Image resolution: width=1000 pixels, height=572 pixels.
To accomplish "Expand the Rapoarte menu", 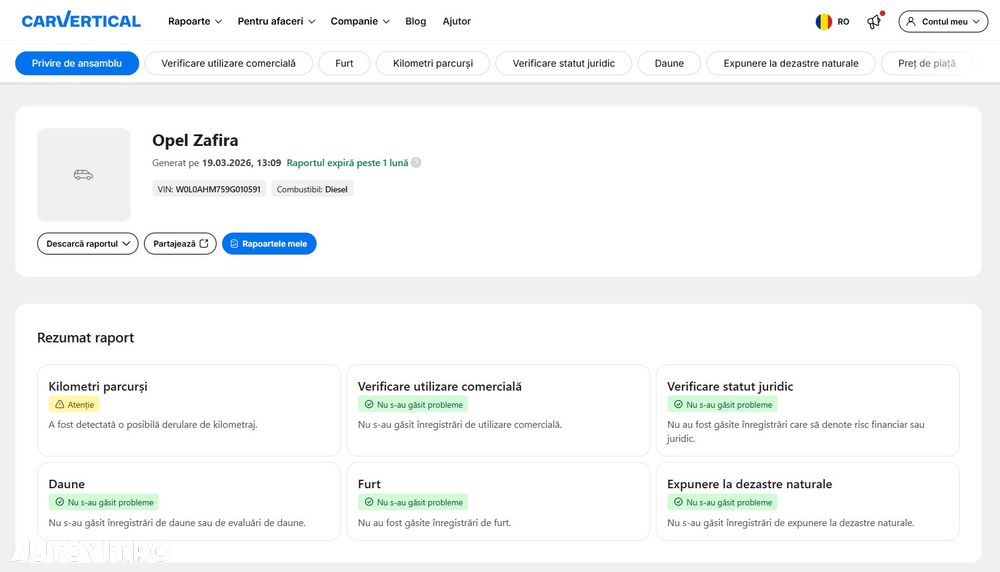I will click(x=195, y=21).
